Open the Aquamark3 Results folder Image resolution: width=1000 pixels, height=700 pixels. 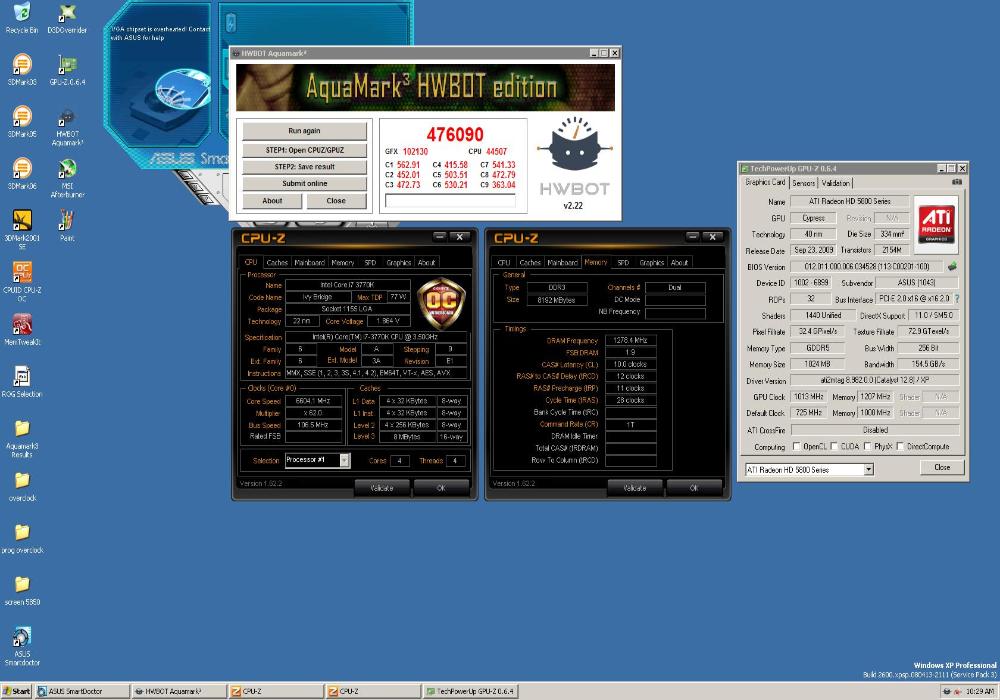[22, 437]
